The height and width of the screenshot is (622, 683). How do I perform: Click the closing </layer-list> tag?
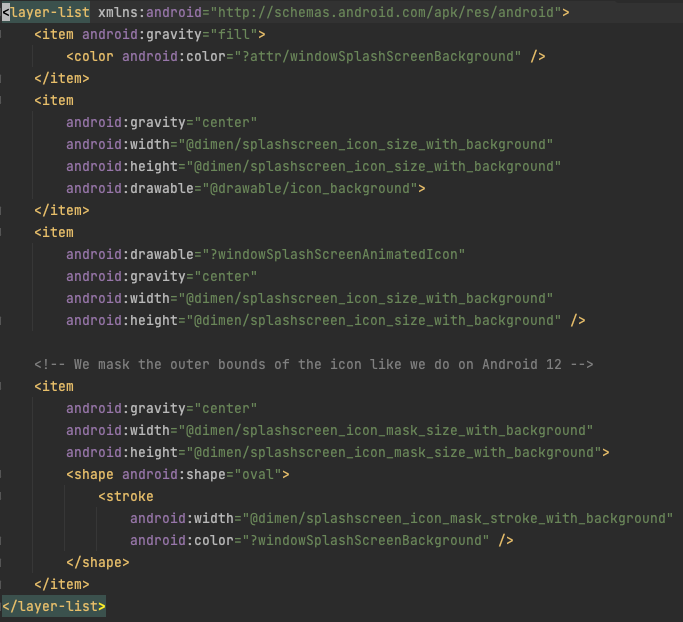tap(54, 606)
